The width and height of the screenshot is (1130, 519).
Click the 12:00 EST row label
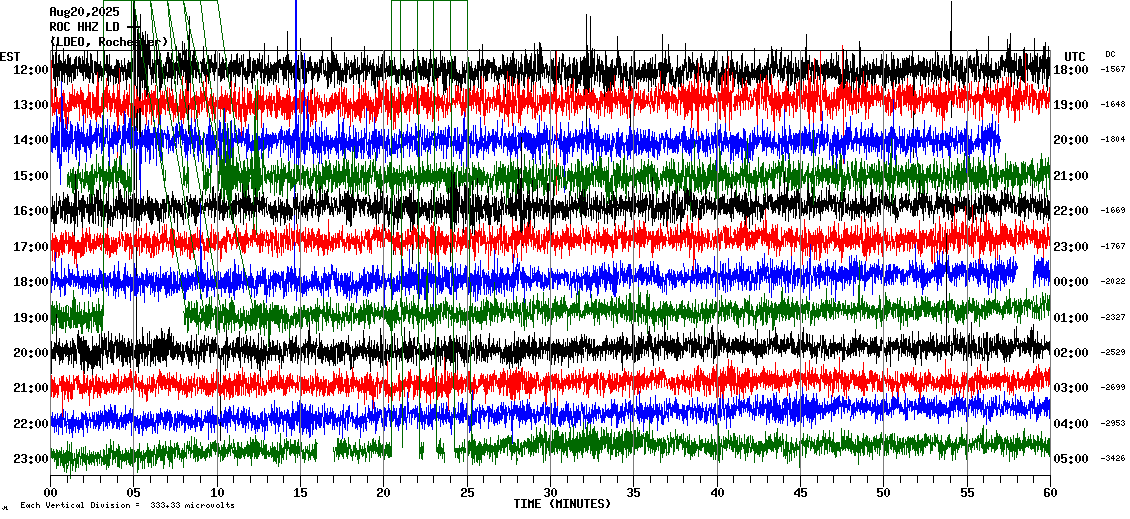coord(33,70)
